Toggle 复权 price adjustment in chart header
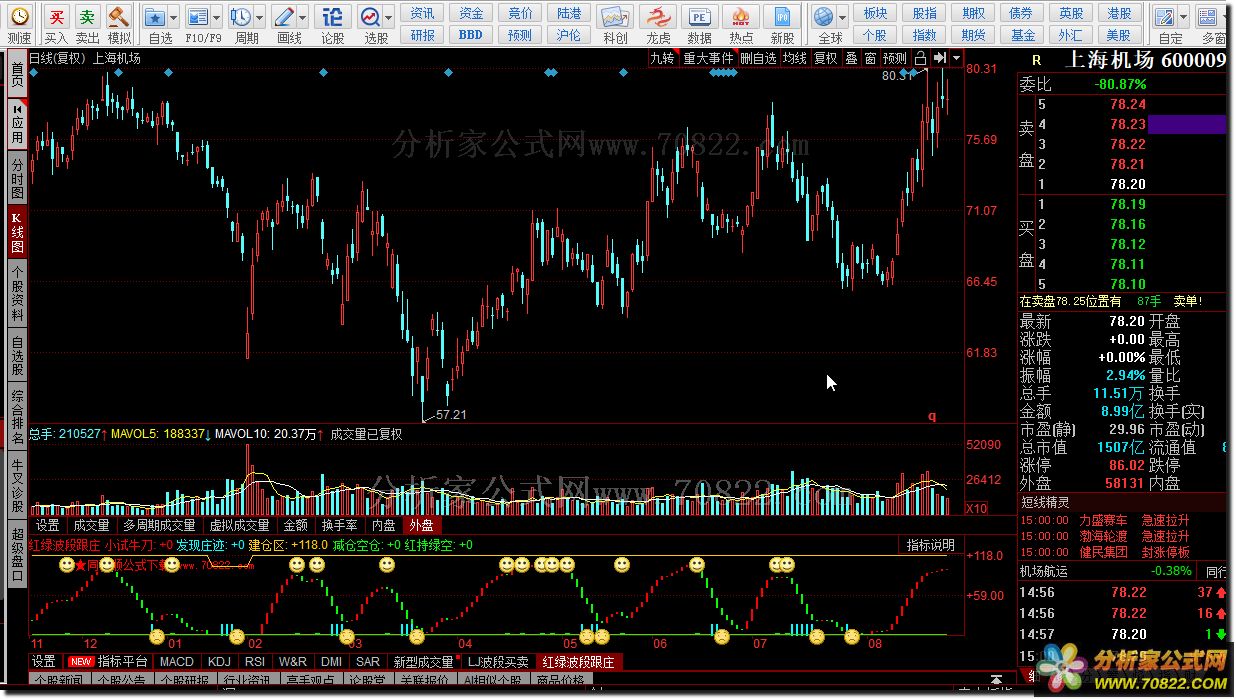The width and height of the screenshot is (1236, 699). 825,58
